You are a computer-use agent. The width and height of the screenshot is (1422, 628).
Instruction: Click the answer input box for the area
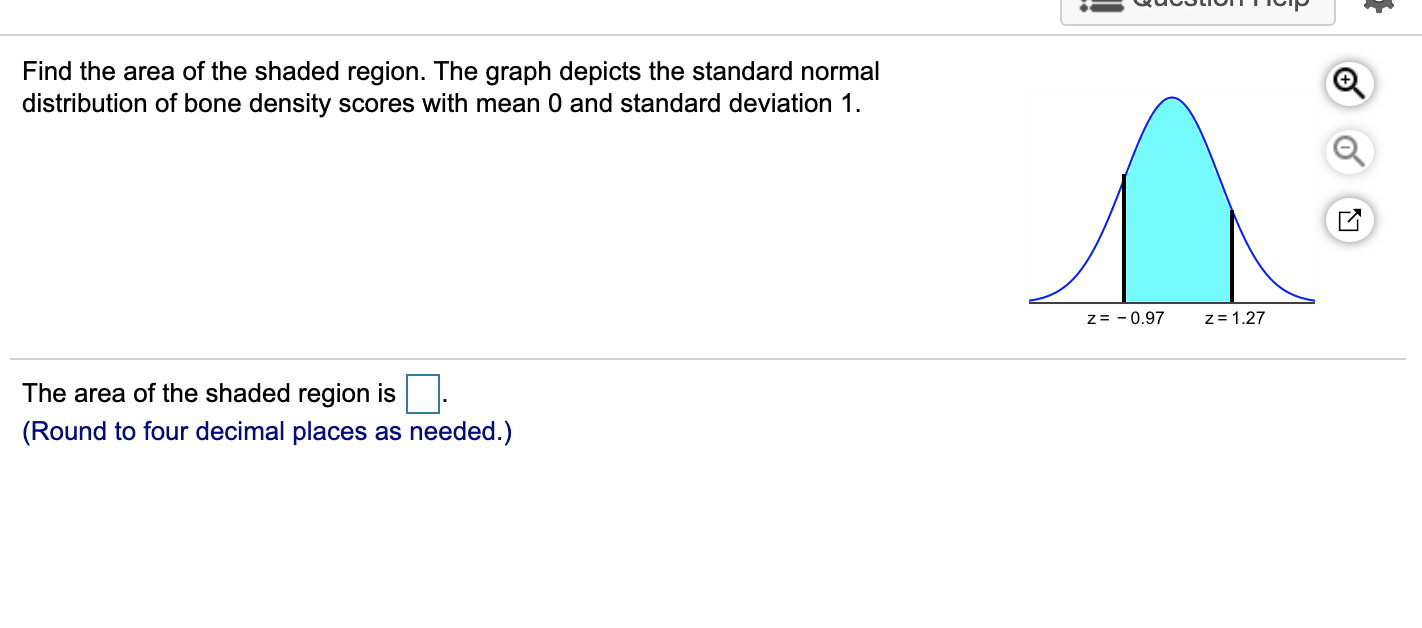tap(423, 394)
